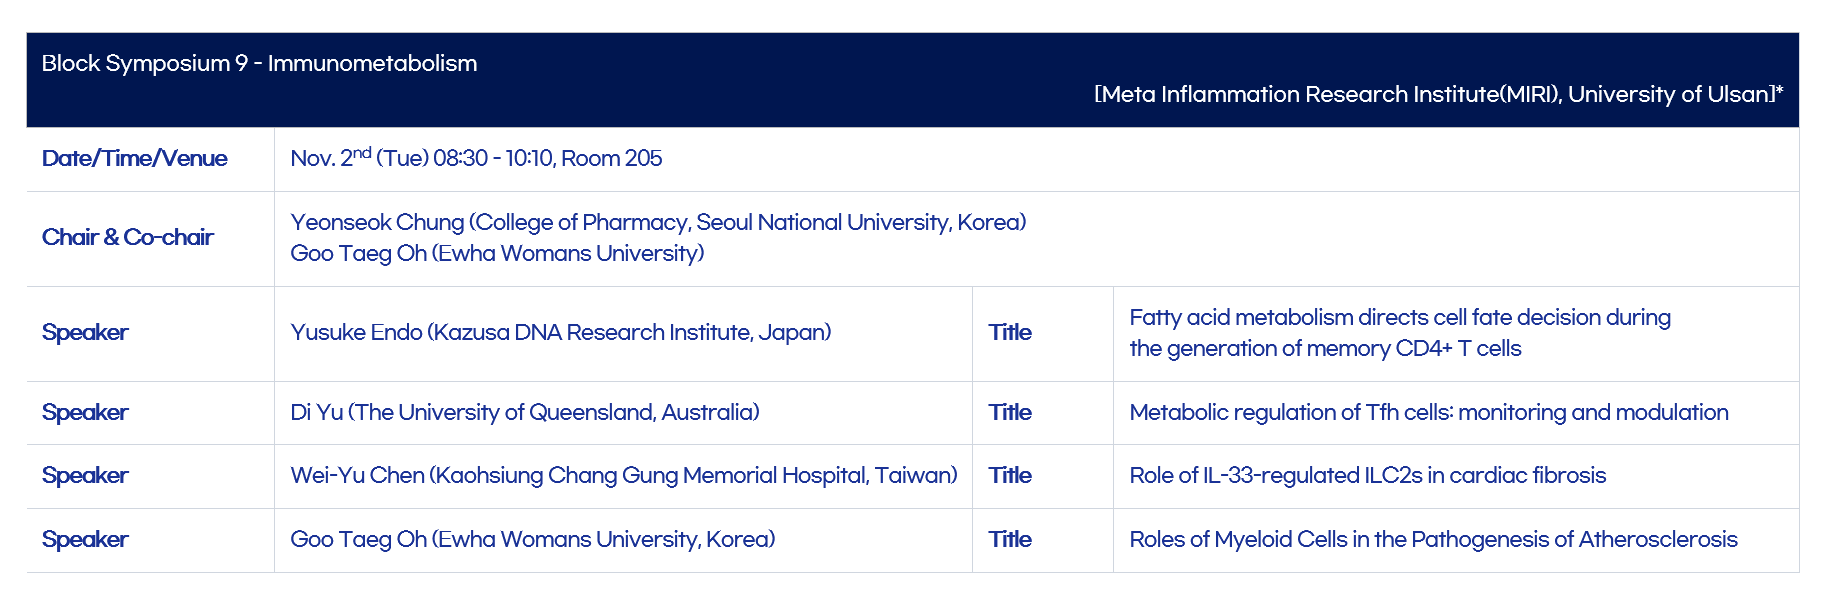The height and width of the screenshot is (600, 1824).
Task: Click speaker Goo Taeg Oh, Ewha Womans University, Korea
Action: (x=533, y=539)
